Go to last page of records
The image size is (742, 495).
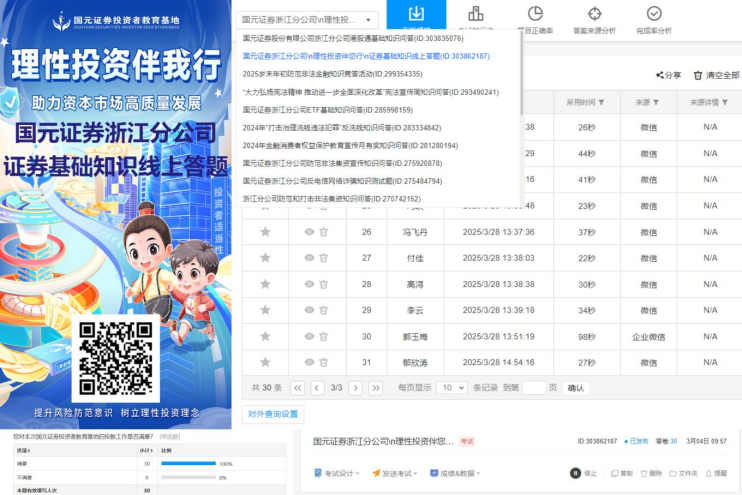click(376, 388)
